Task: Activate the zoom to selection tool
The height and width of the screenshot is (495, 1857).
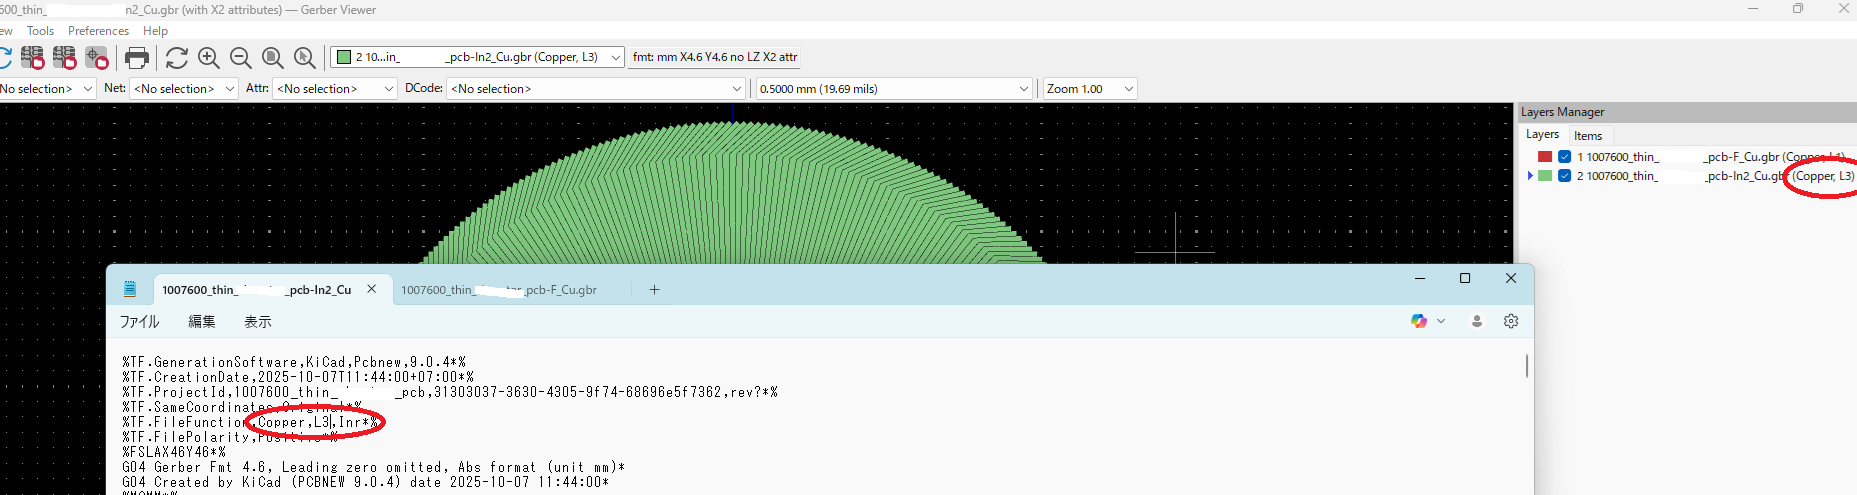Action: point(305,58)
